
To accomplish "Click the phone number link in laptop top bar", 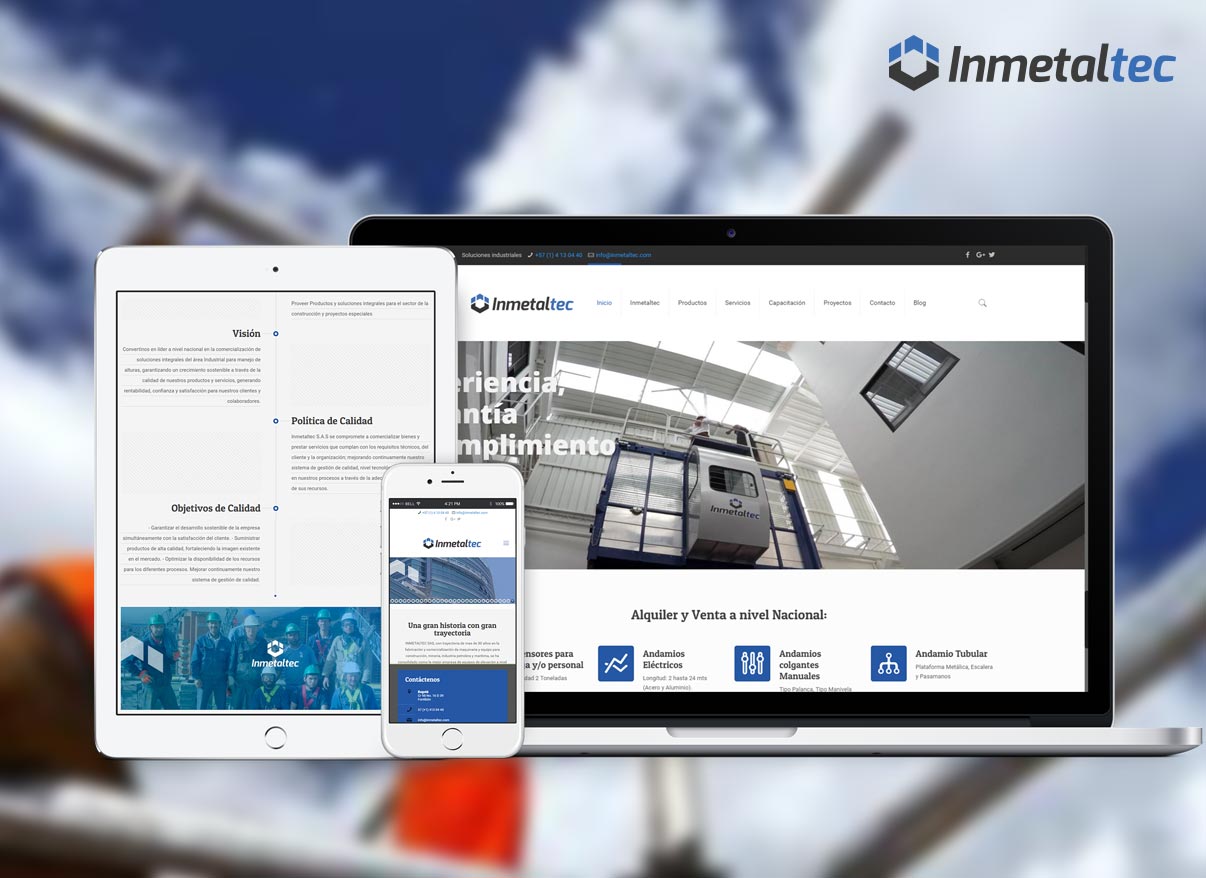I will tap(558, 255).
